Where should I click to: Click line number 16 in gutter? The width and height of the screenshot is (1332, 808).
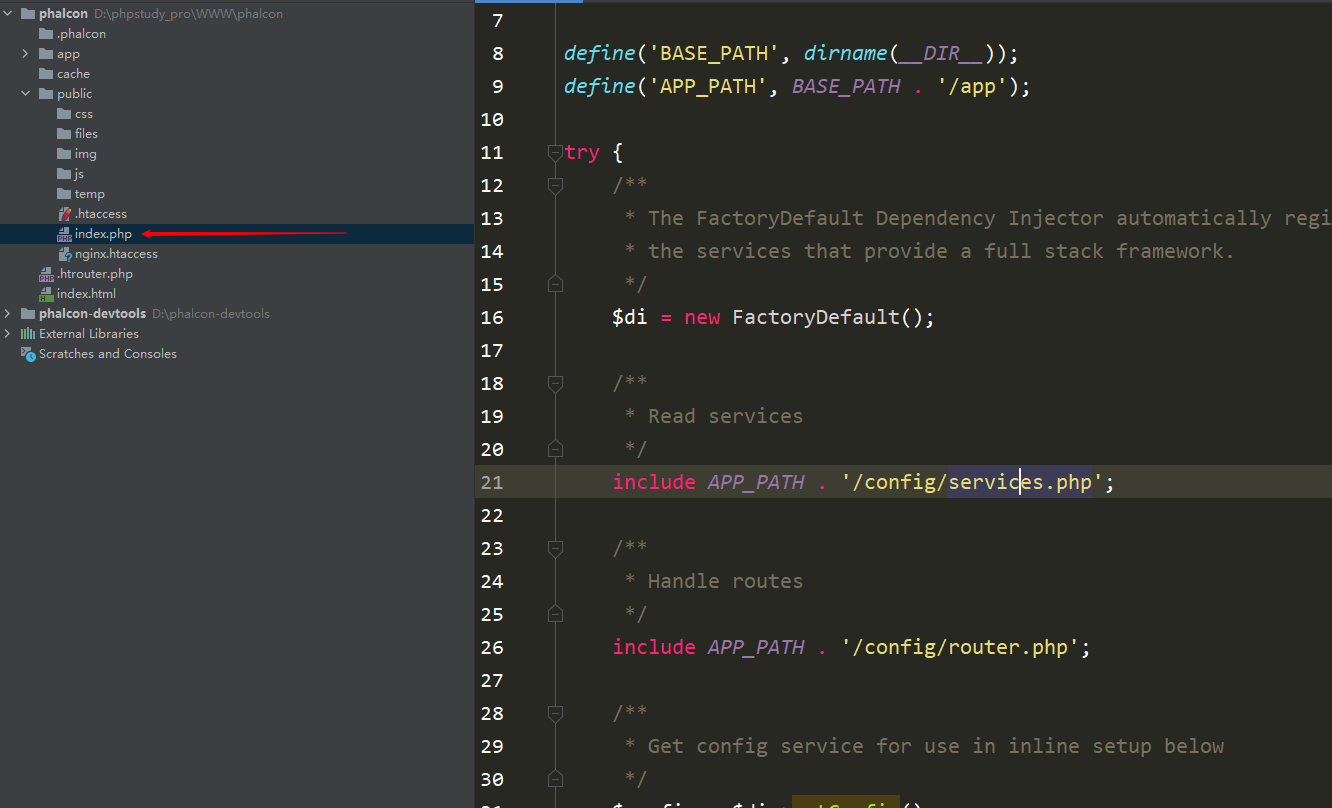492,317
